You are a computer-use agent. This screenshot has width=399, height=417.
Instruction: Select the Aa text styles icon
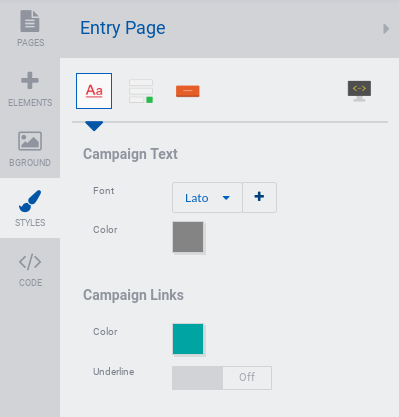[94, 91]
